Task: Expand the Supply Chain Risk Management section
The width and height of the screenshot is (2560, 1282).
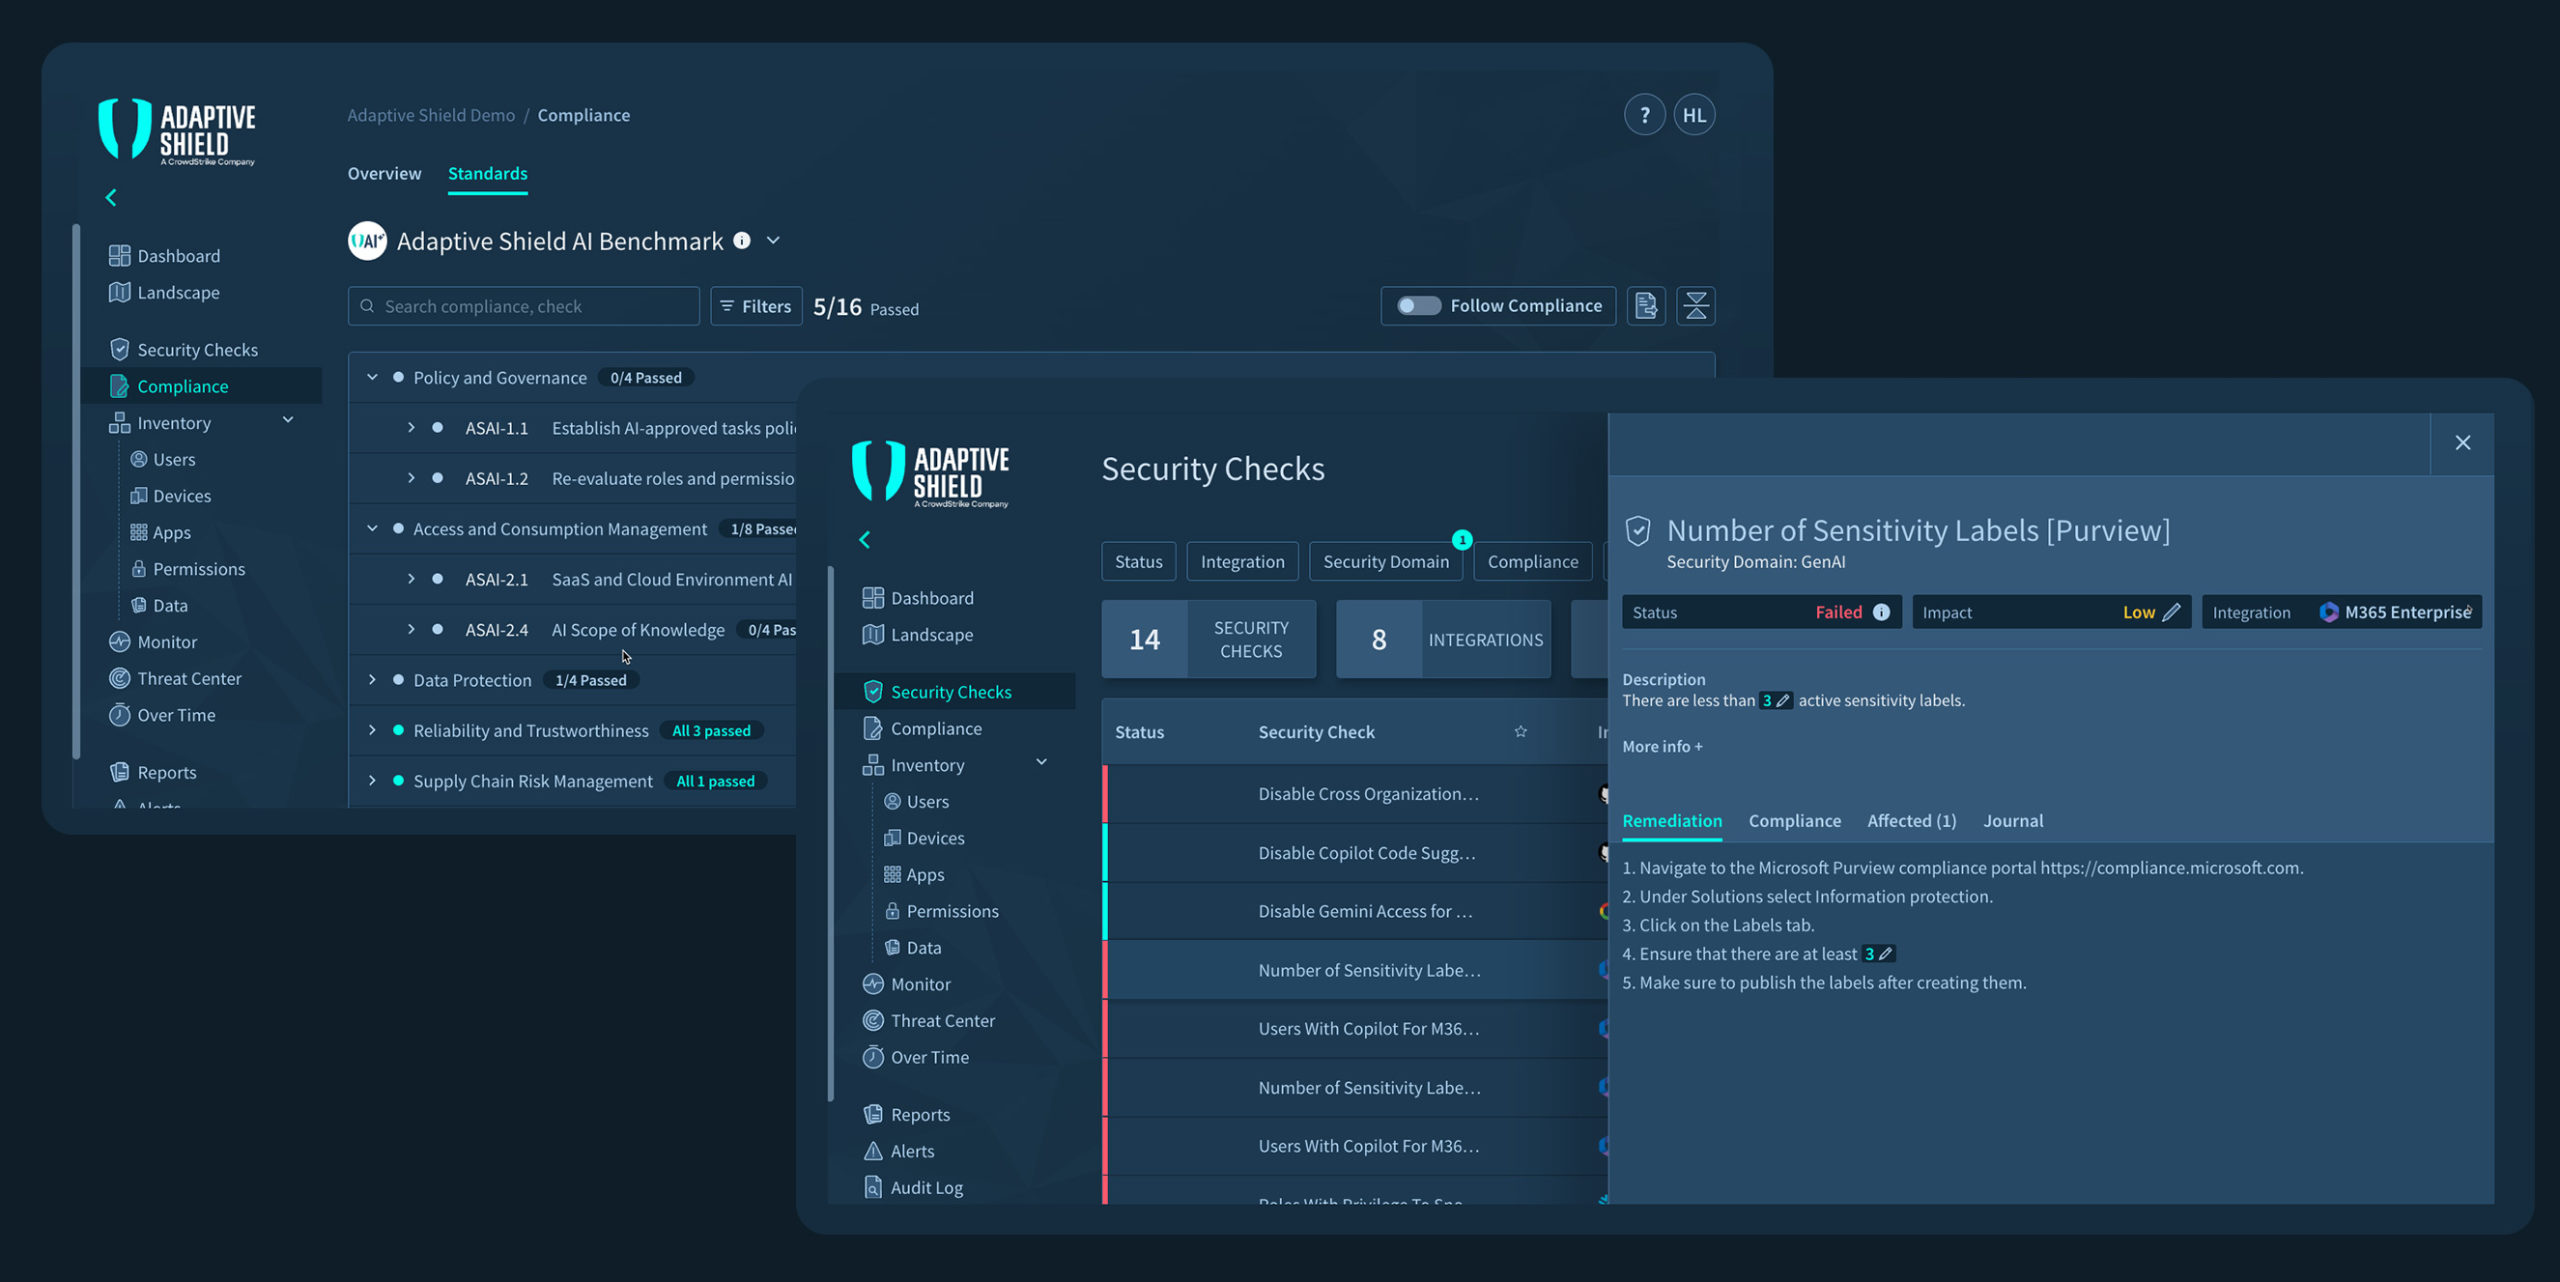Action: pos(372,781)
